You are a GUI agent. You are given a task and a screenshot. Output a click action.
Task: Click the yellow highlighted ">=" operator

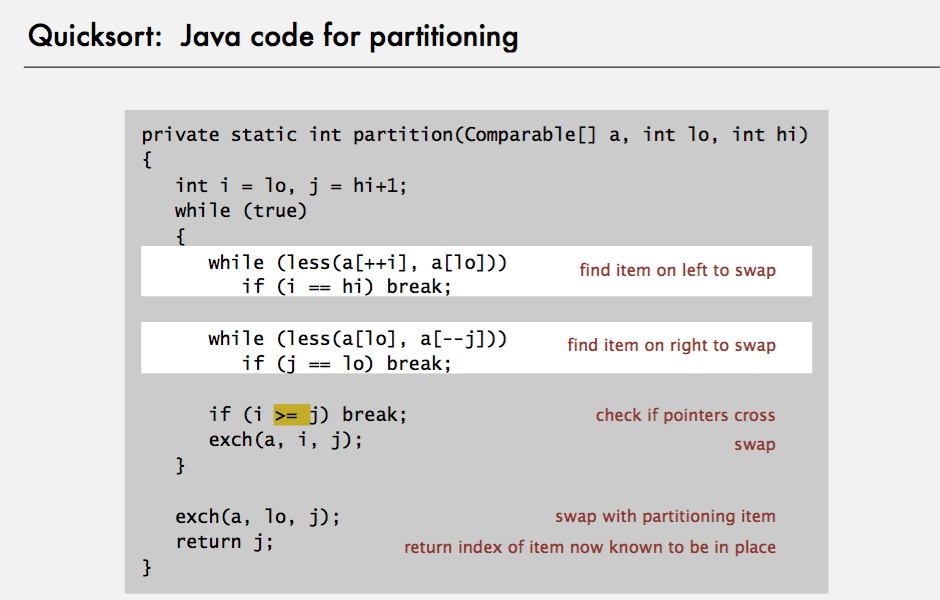point(291,414)
